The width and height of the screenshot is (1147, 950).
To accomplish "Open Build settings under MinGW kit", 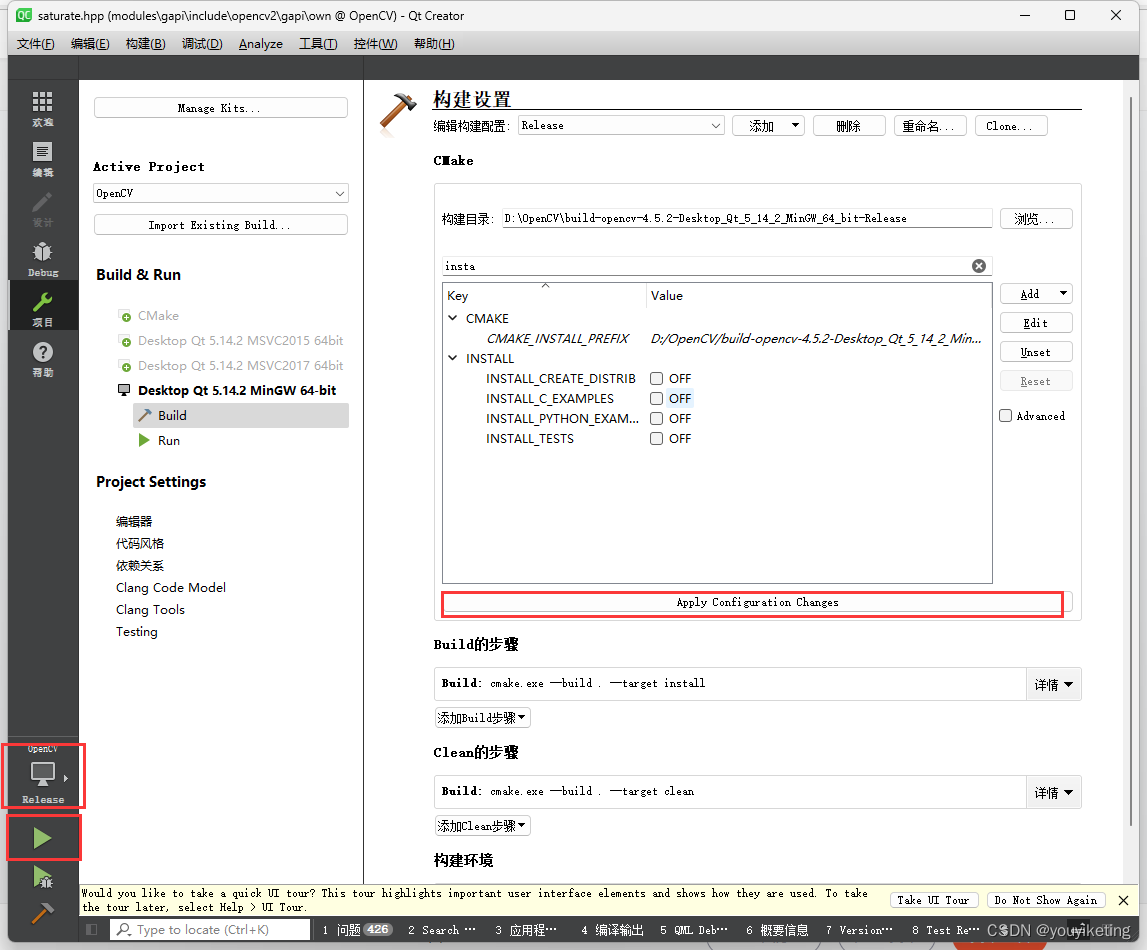I will (x=241, y=415).
